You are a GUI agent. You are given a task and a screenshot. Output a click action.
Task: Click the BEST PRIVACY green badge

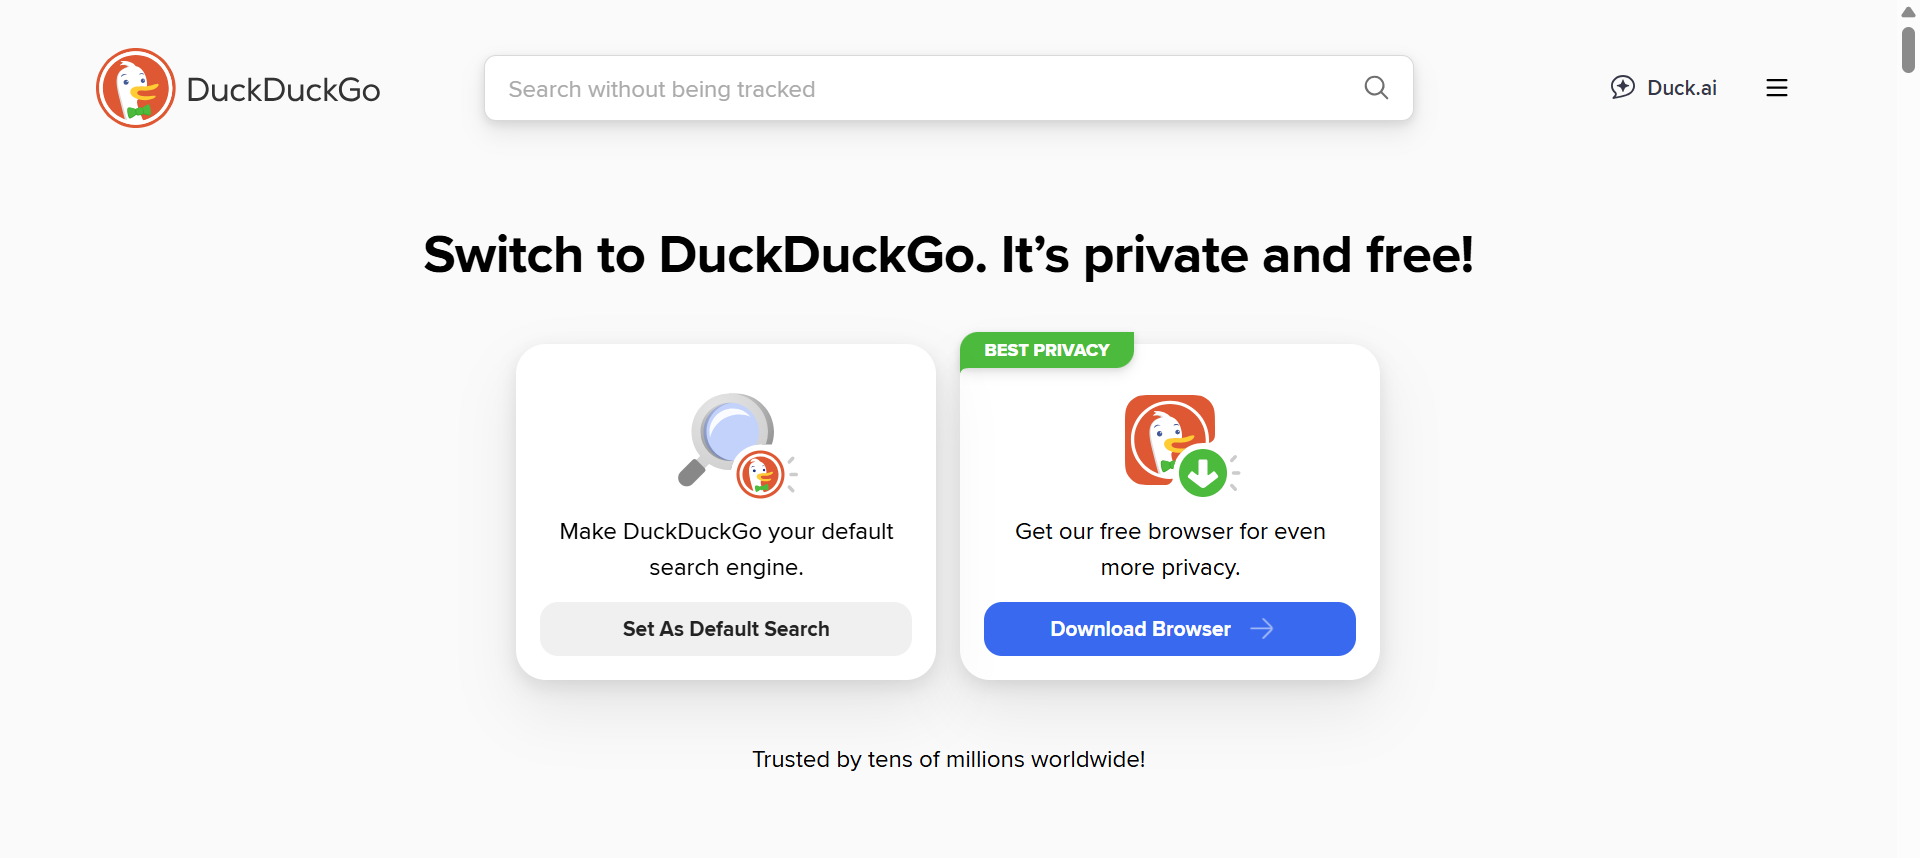tap(1046, 350)
